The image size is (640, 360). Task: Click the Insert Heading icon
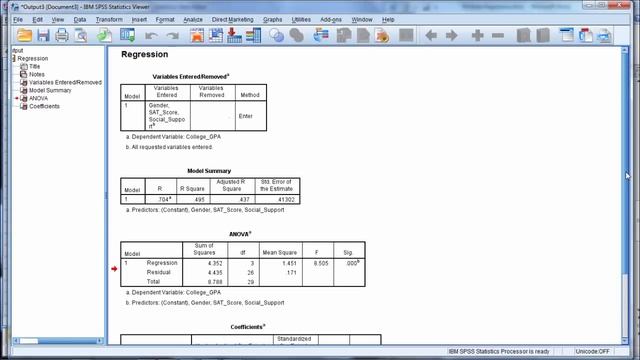(x=567, y=36)
